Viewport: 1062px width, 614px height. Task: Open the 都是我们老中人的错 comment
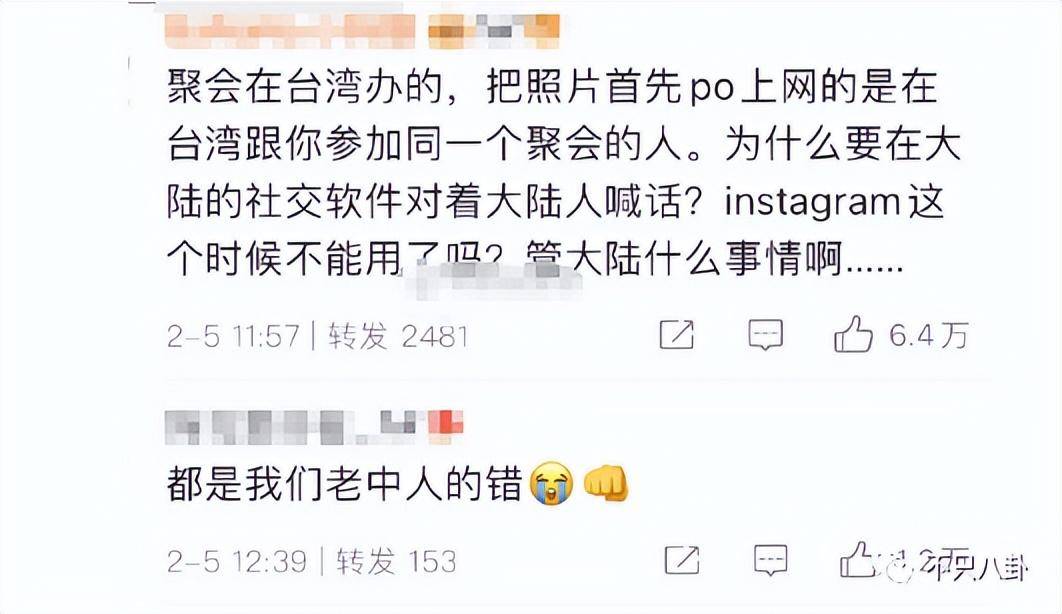(x=344, y=485)
